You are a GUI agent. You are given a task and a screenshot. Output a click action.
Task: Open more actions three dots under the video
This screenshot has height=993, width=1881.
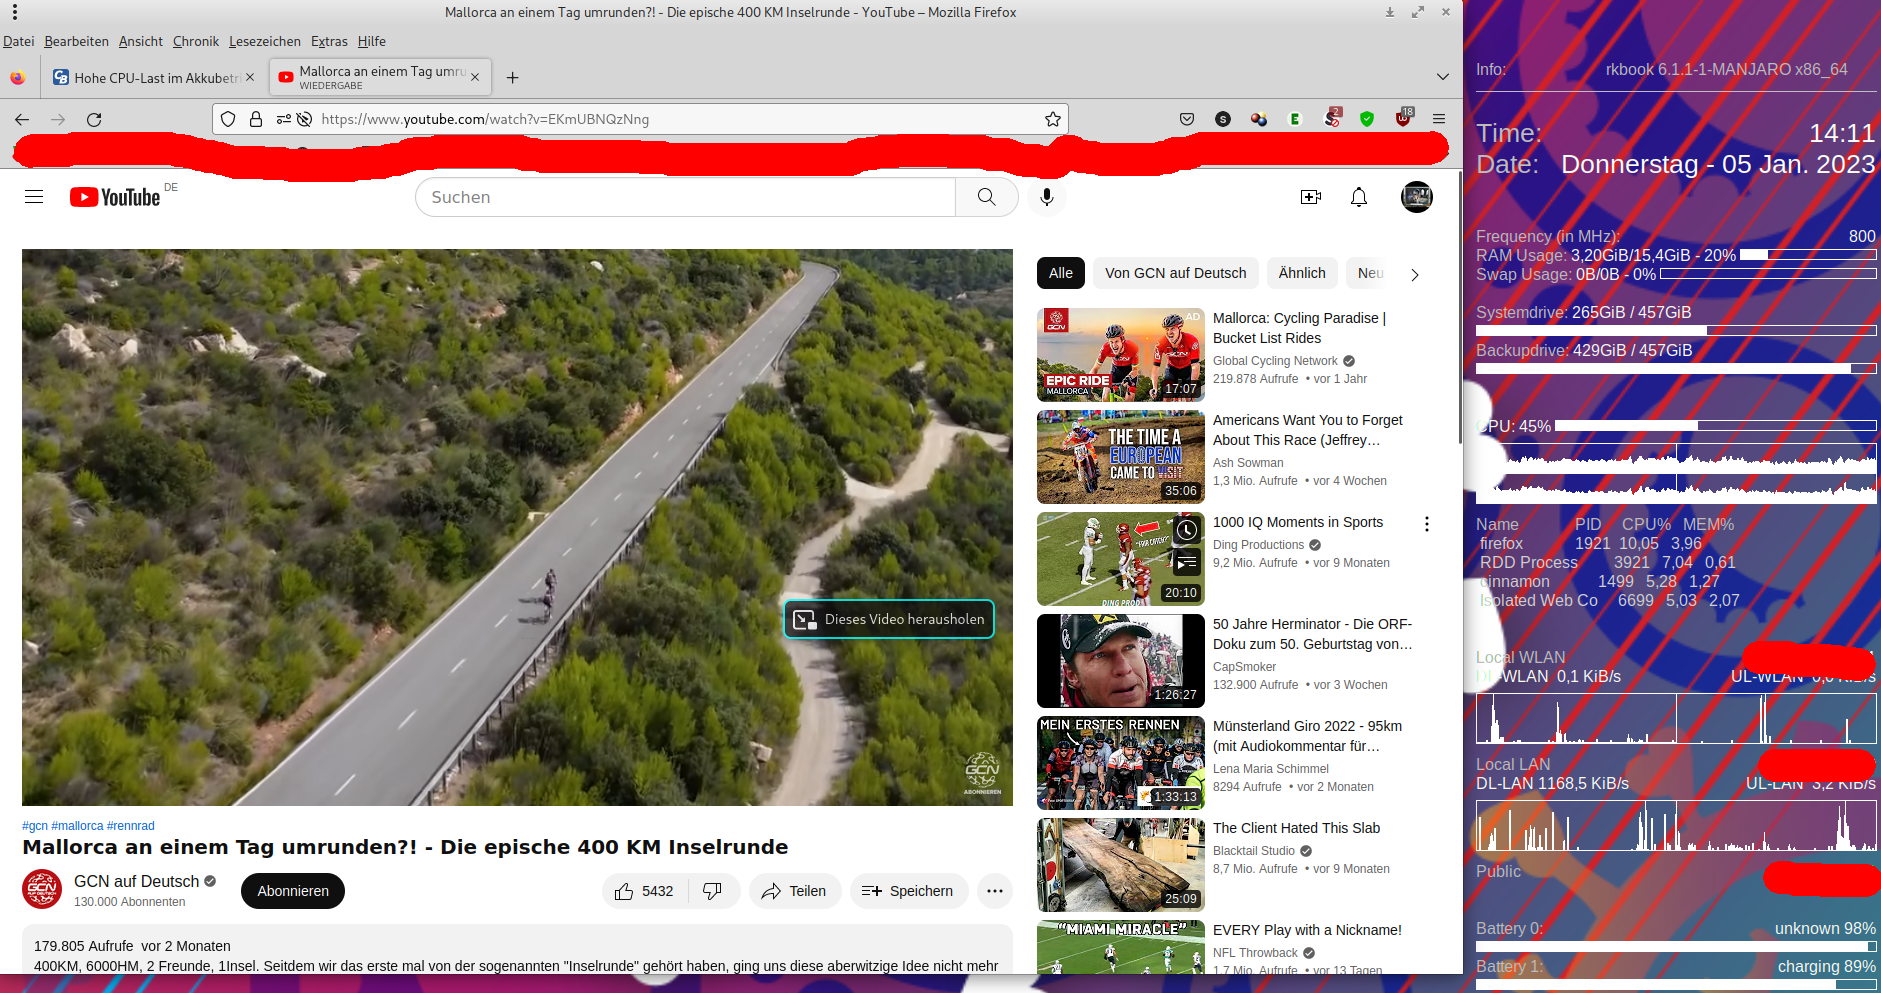pos(995,891)
